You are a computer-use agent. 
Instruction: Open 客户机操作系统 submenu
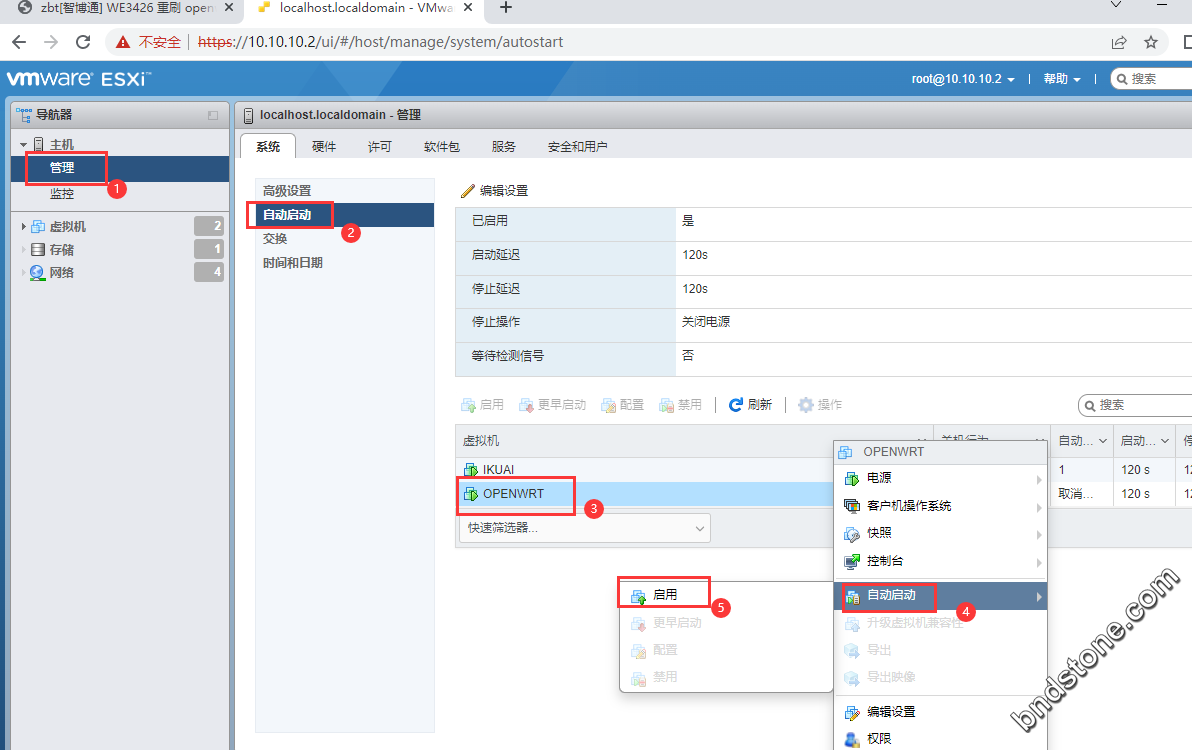tap(941, 506)
